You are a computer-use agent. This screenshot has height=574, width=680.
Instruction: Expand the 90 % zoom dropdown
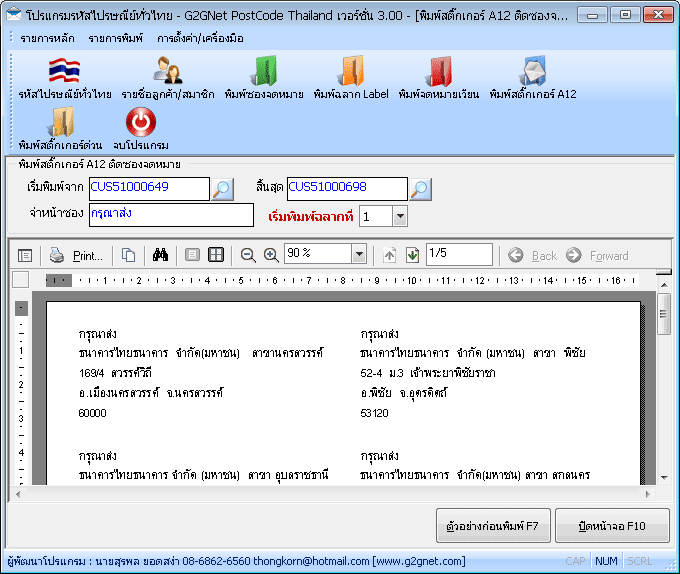(359, 254)
